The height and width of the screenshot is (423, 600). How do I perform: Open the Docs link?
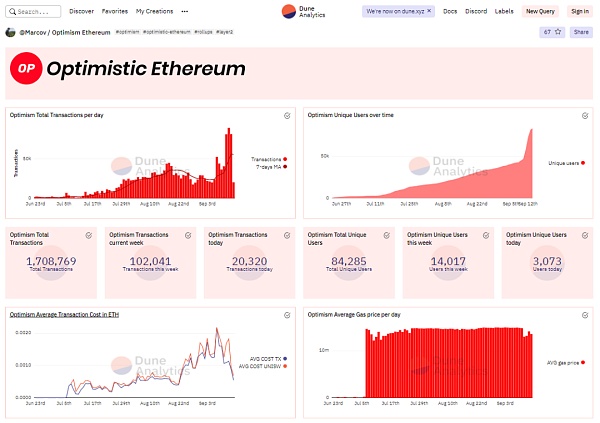click(x=450, y=11)
